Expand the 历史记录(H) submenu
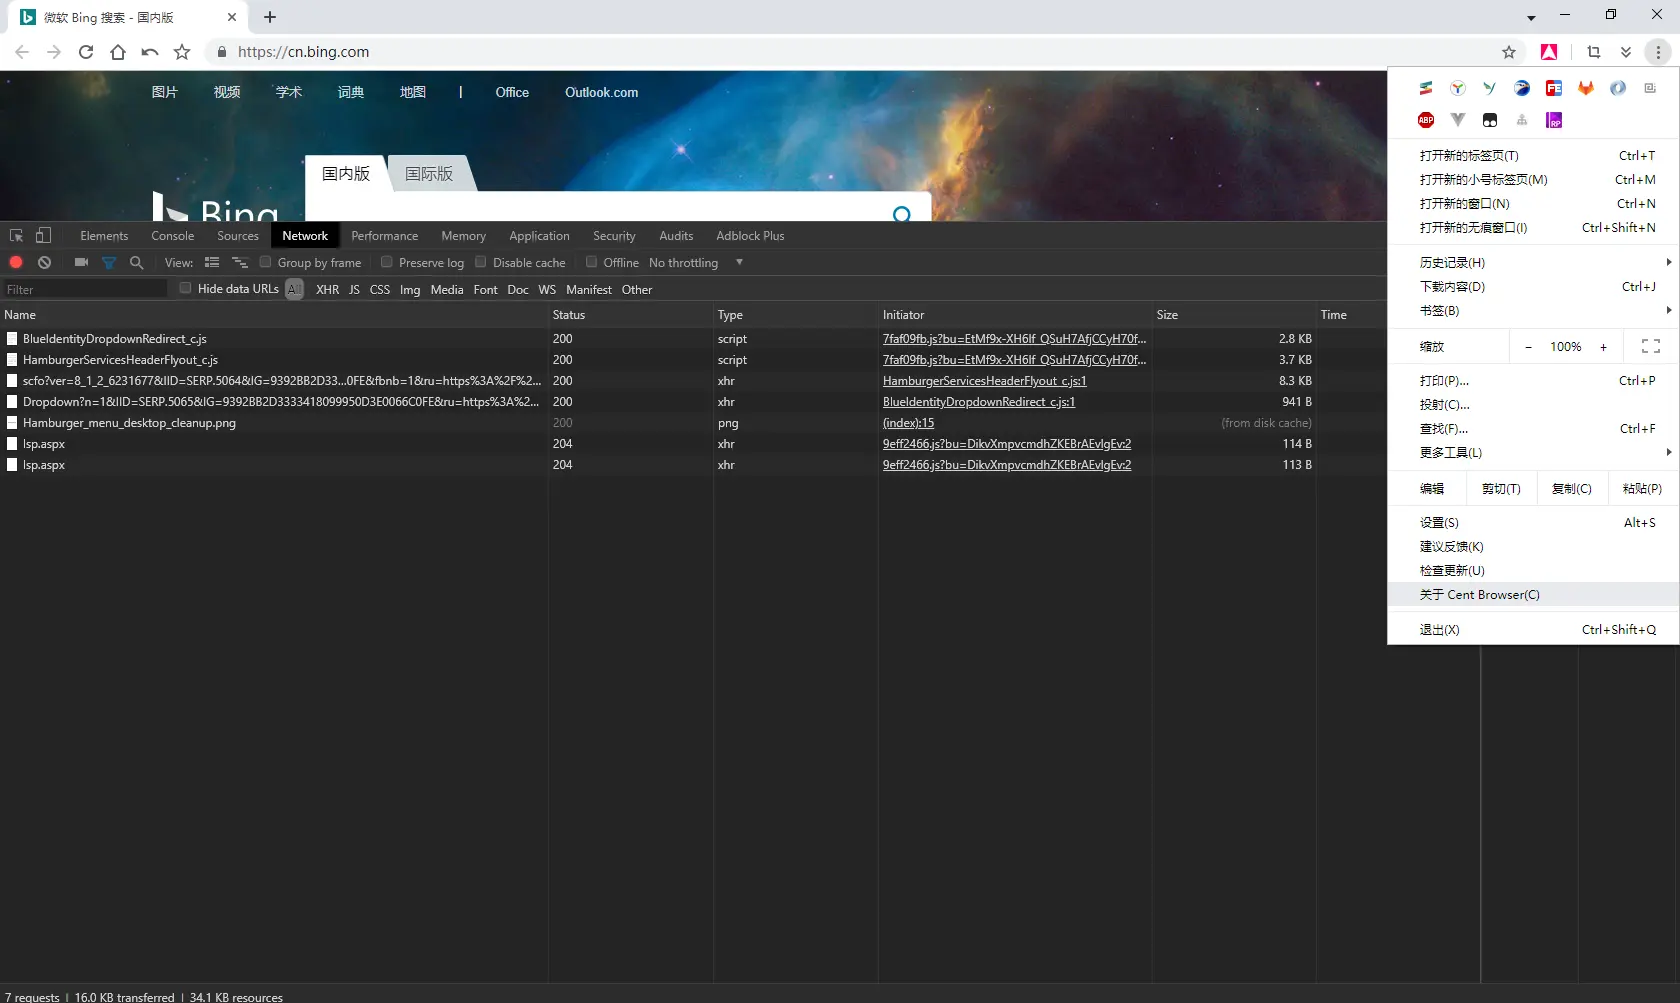Viewport: 1680px width, 1003px height. [x=1534, y=262]
